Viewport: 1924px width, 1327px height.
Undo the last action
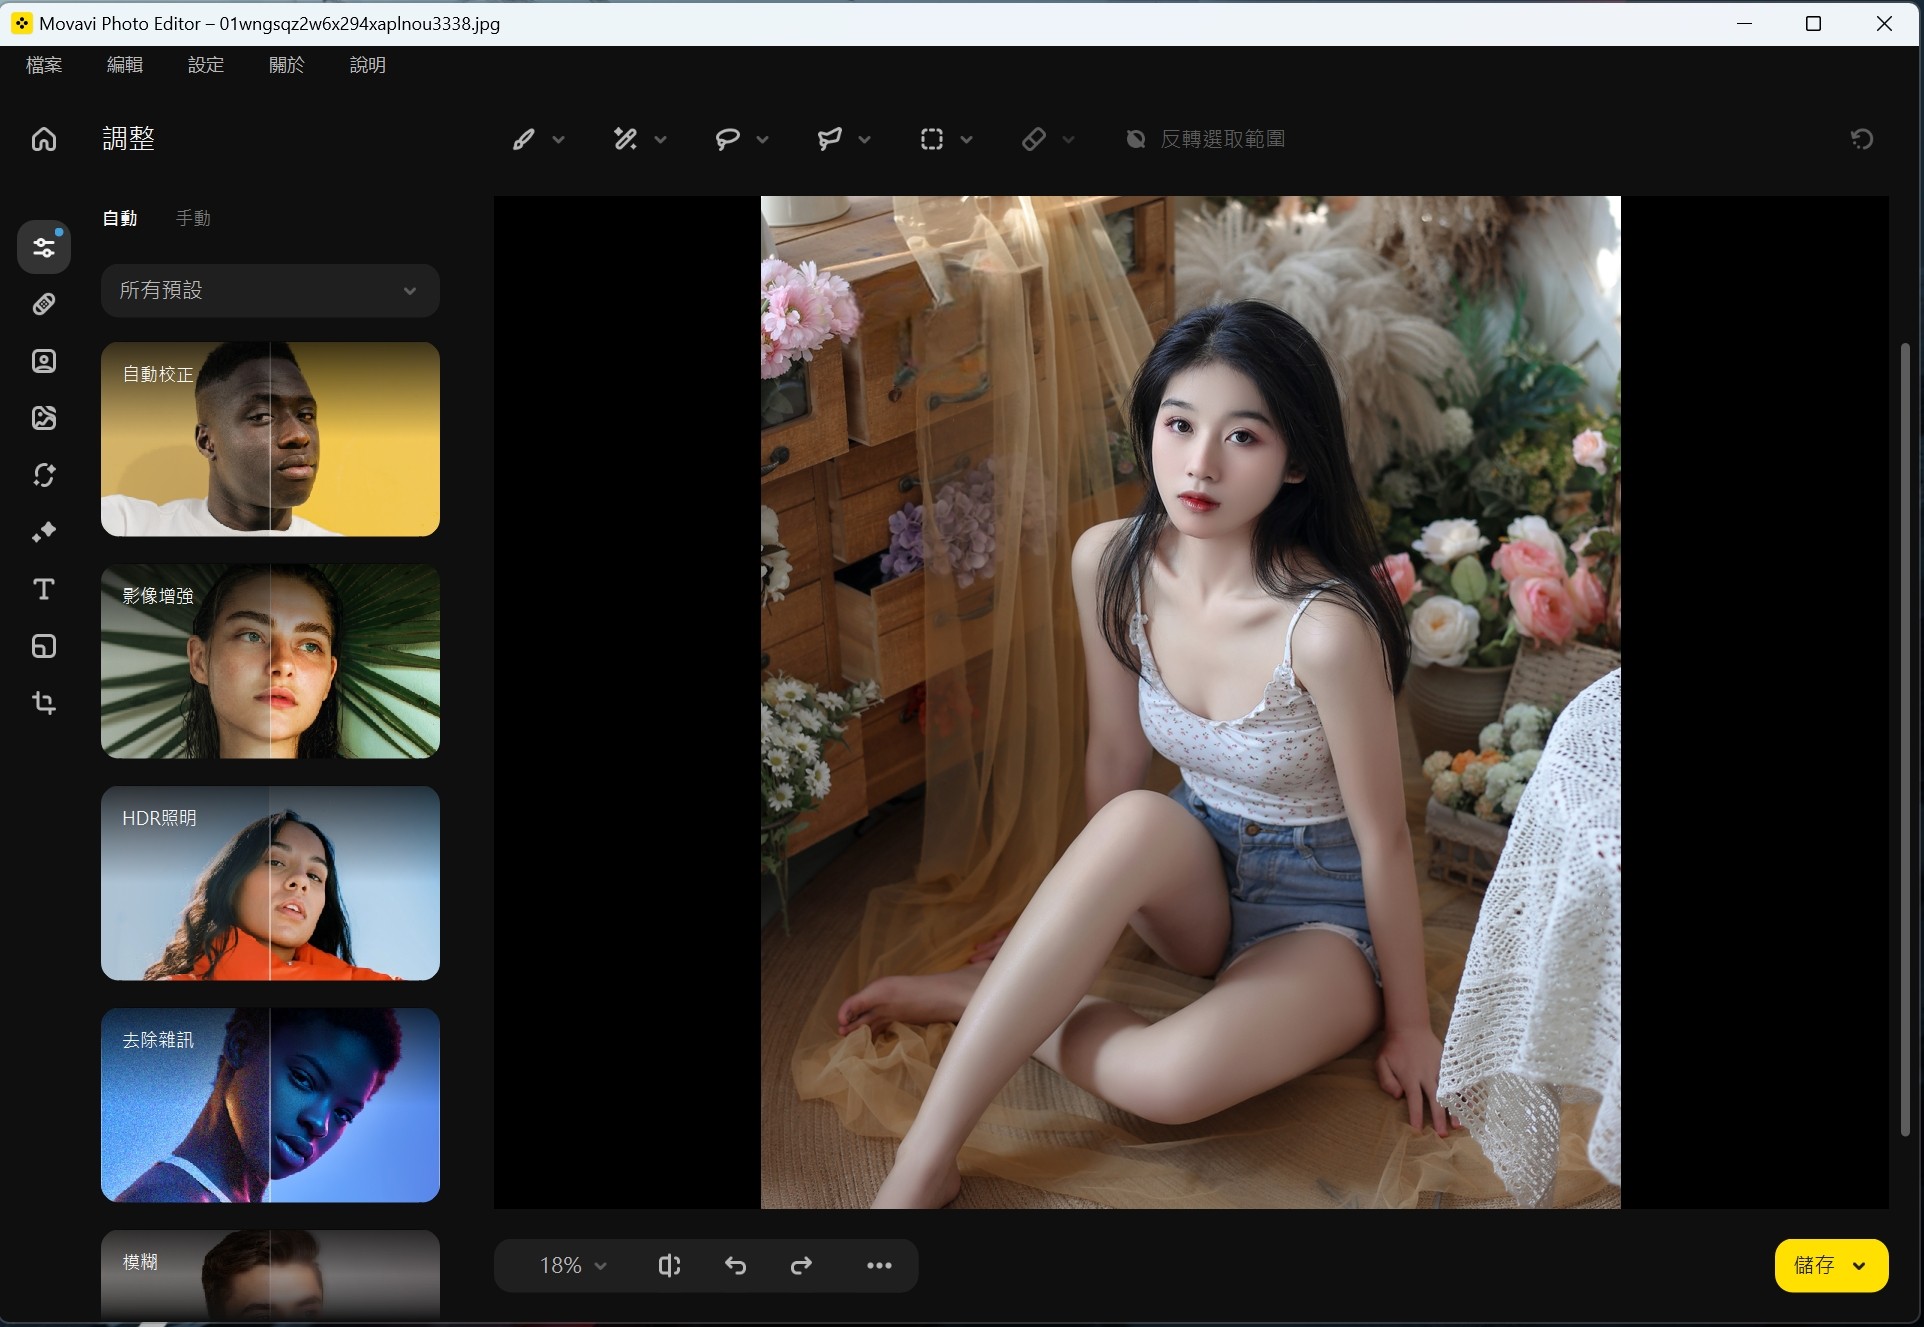point(735,1266)
